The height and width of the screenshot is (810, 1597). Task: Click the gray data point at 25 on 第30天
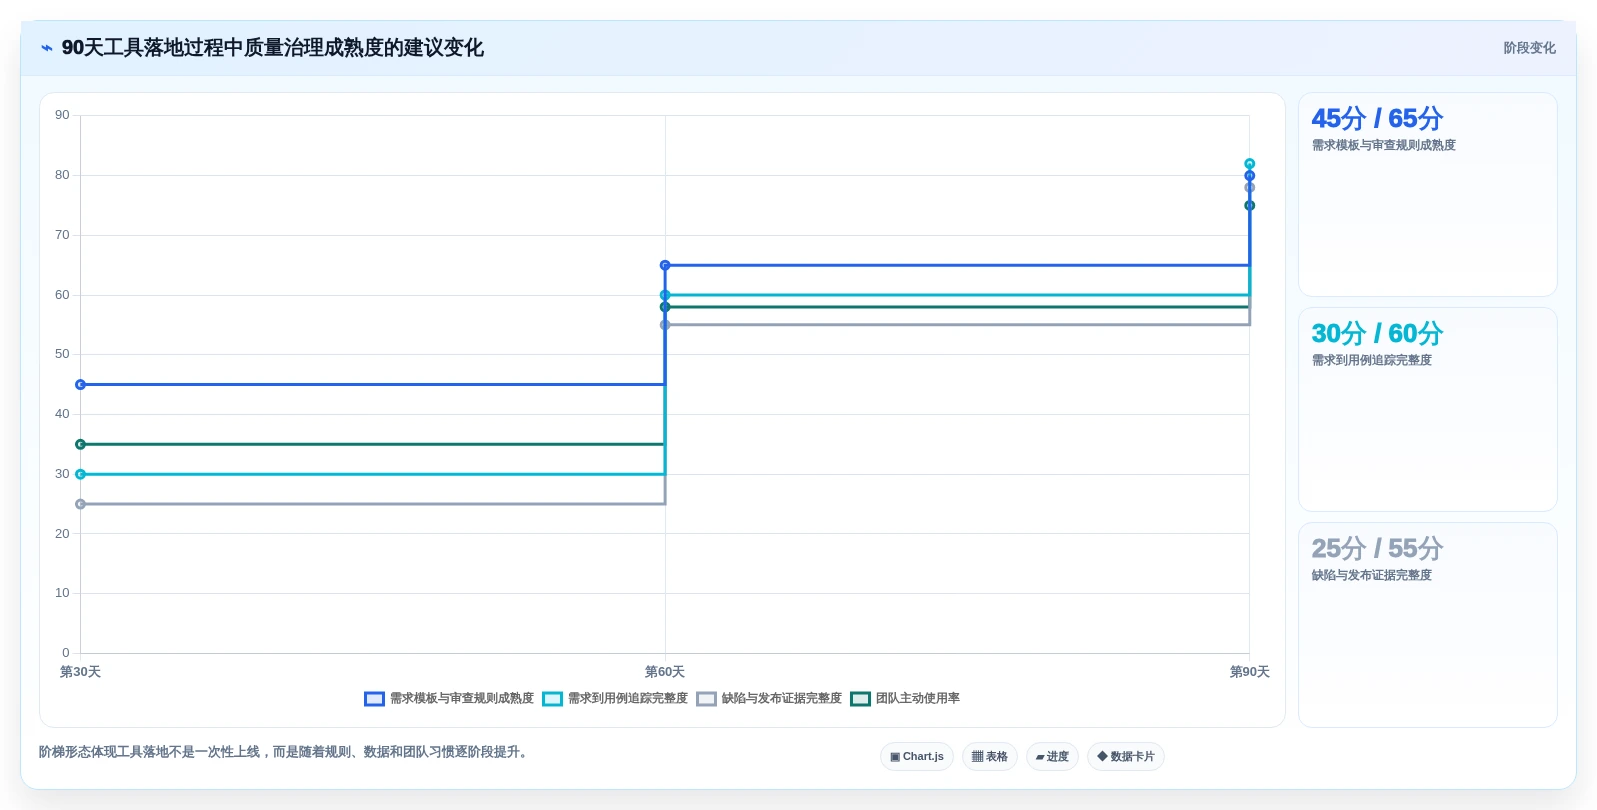tap(81, 504)
